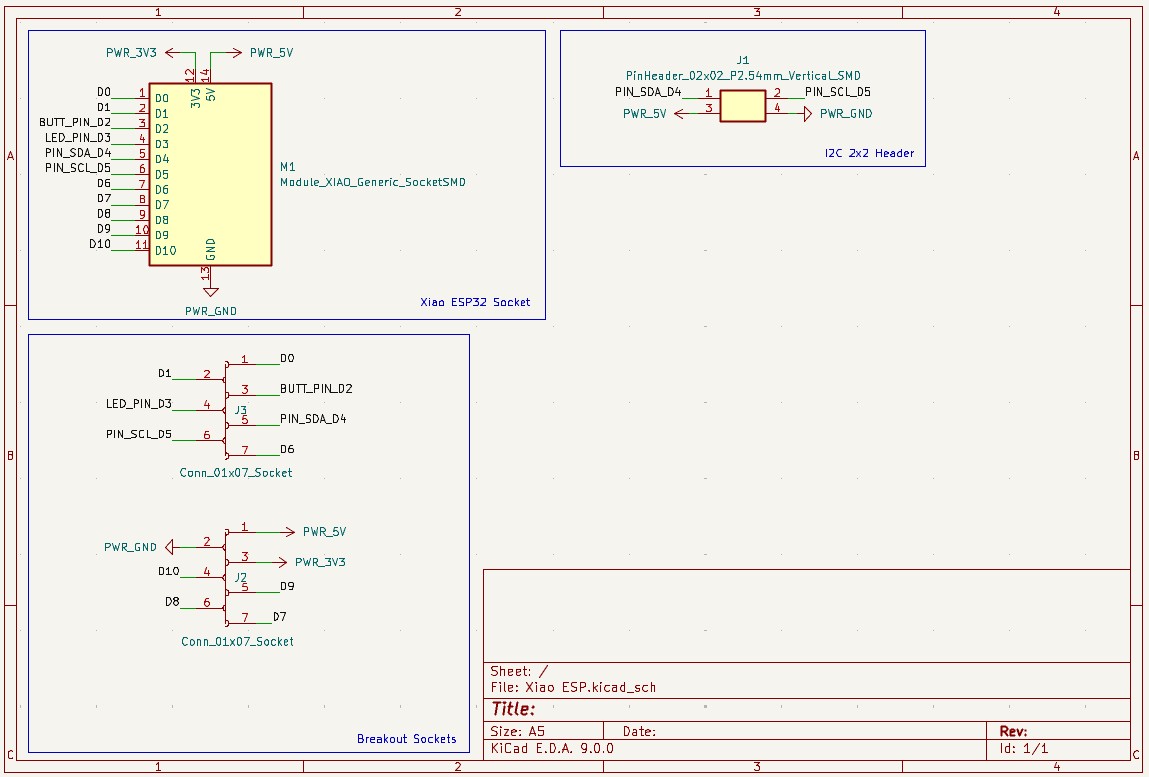Viewport: 1149px width, 777px height.
Task: Select 'Size: A5' in the title block
Action: click(x=517, y=732)
